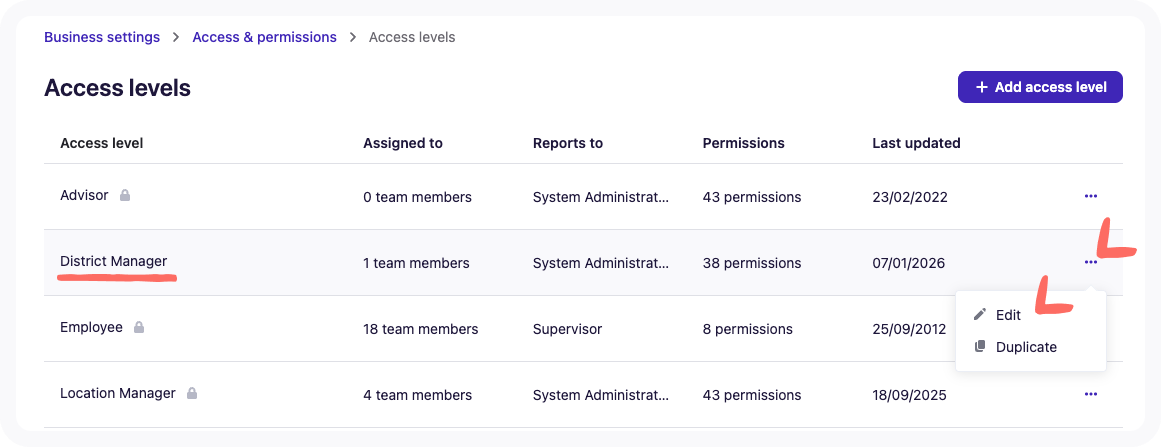
Task: Click the Access levels page heading
Action: pos(118,88)
